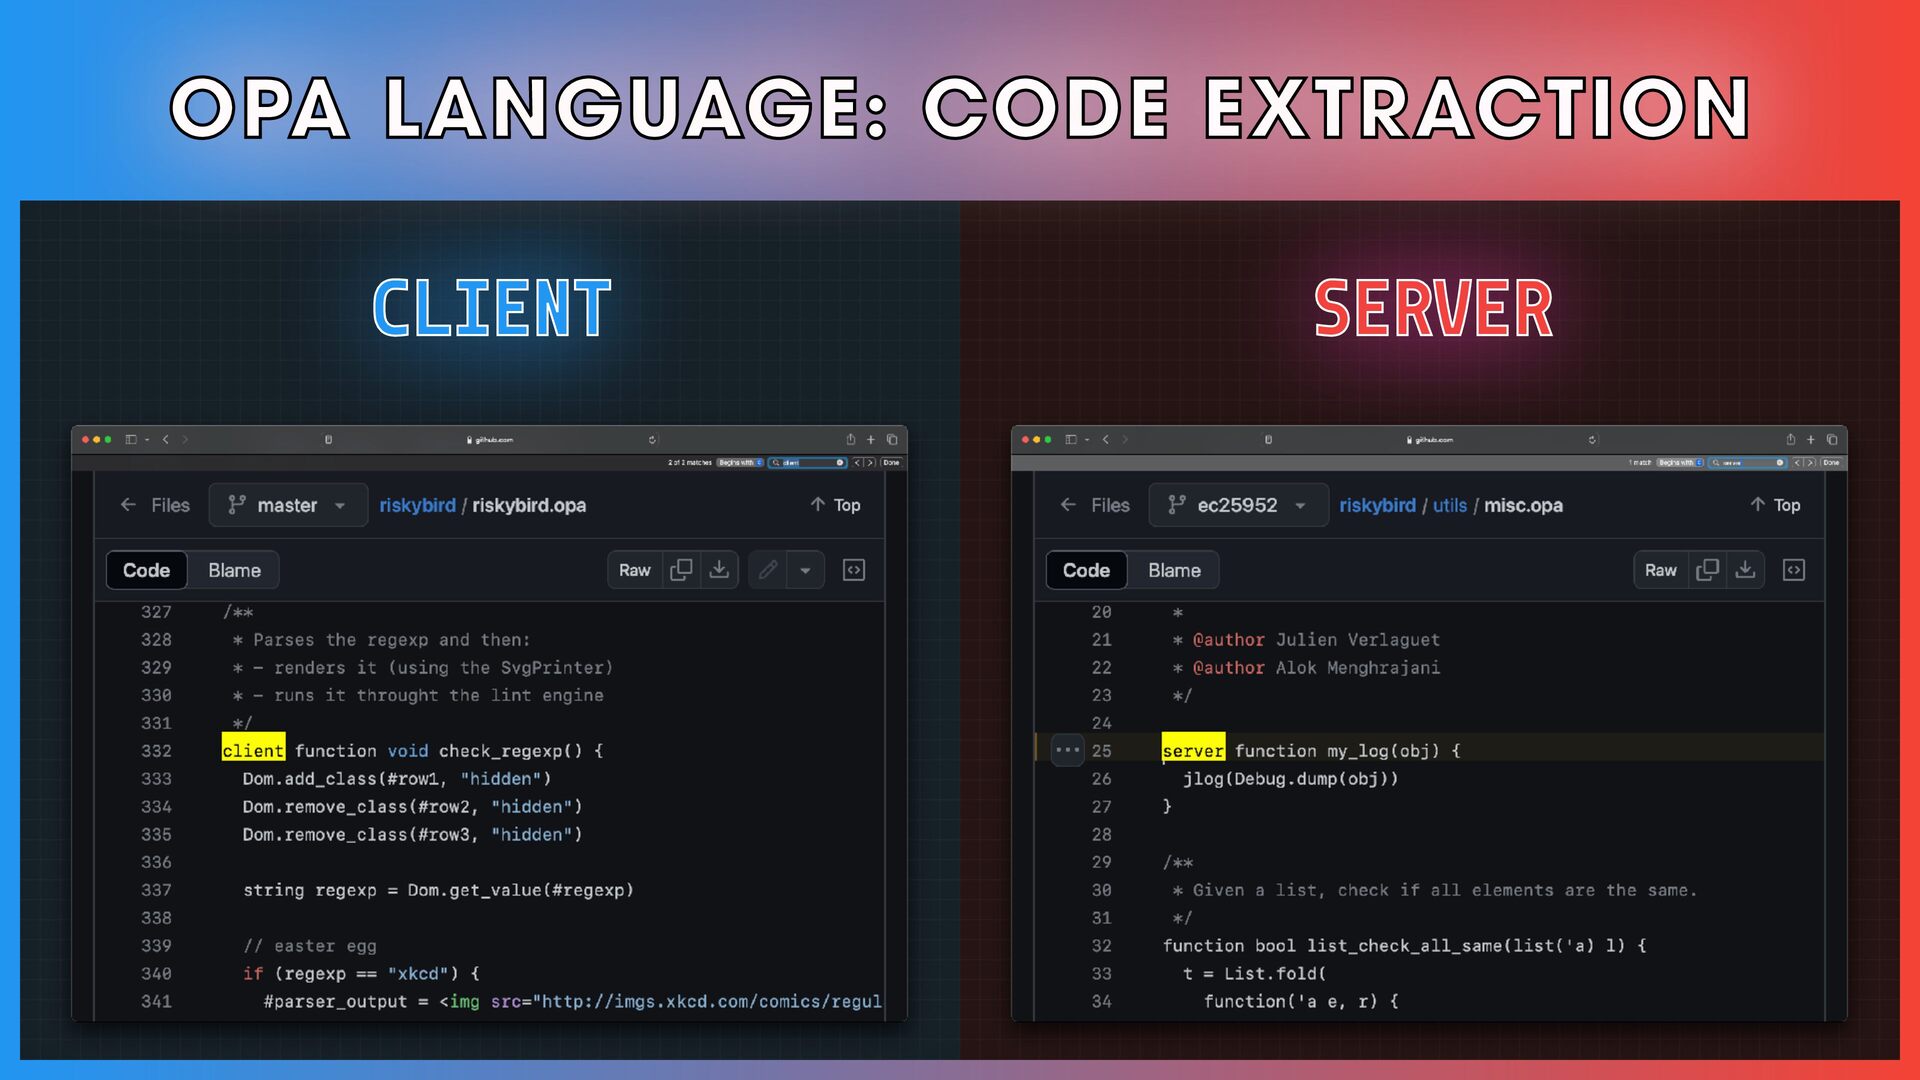Viewport: 1920px width, 1080px height.
Task: Select line number 25 in misc.opa
Action: (x=1101, y=751)
